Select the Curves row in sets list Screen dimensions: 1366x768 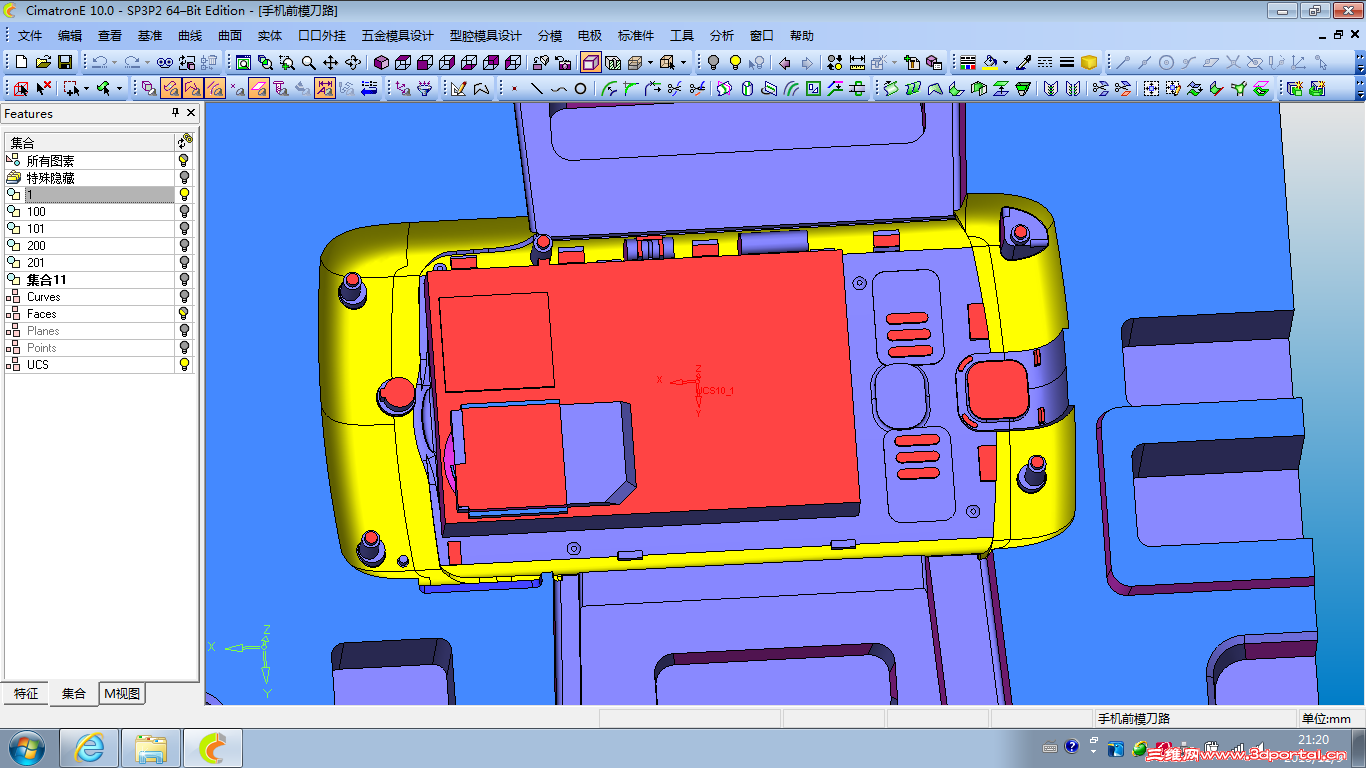(x=90, y=297)
